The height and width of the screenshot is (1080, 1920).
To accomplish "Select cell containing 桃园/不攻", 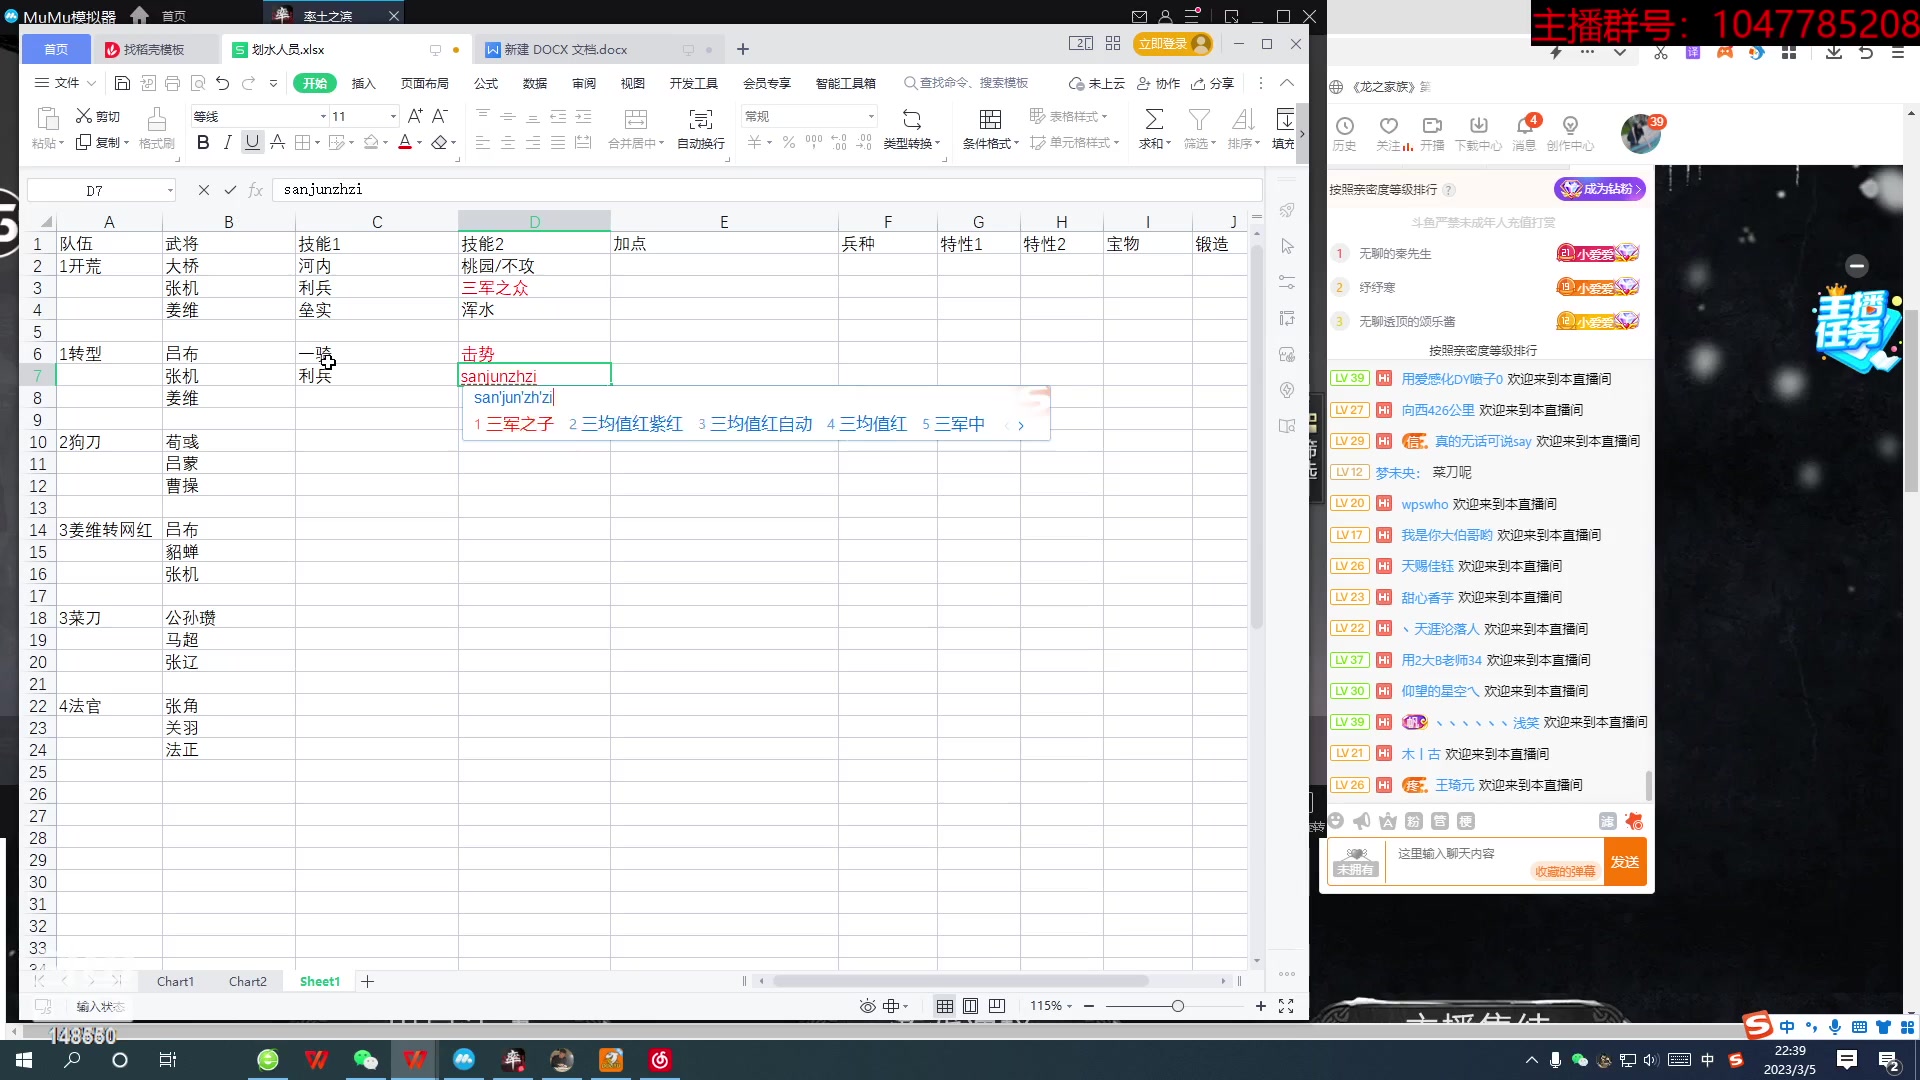I will [534, 266].
